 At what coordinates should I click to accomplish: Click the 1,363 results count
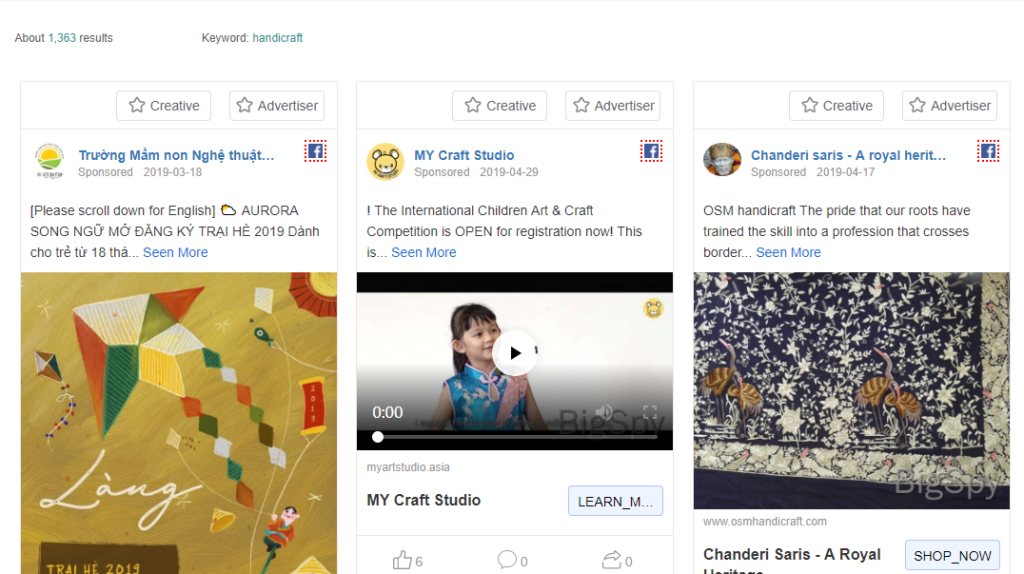62,38
